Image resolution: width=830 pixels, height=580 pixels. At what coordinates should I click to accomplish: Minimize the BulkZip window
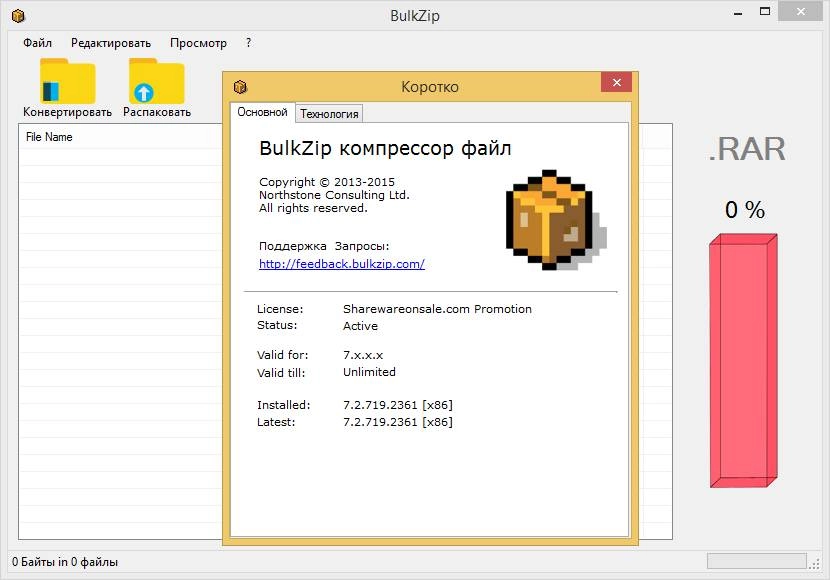tap(738, 13)
